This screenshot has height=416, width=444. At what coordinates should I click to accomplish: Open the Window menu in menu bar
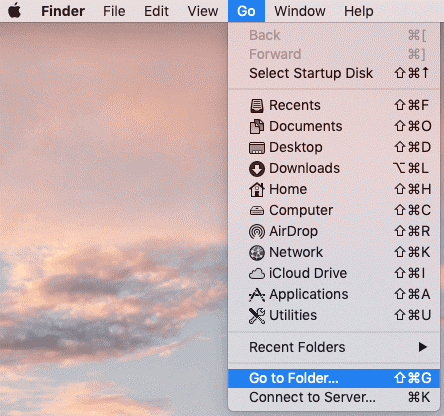[x=300, y=11]
